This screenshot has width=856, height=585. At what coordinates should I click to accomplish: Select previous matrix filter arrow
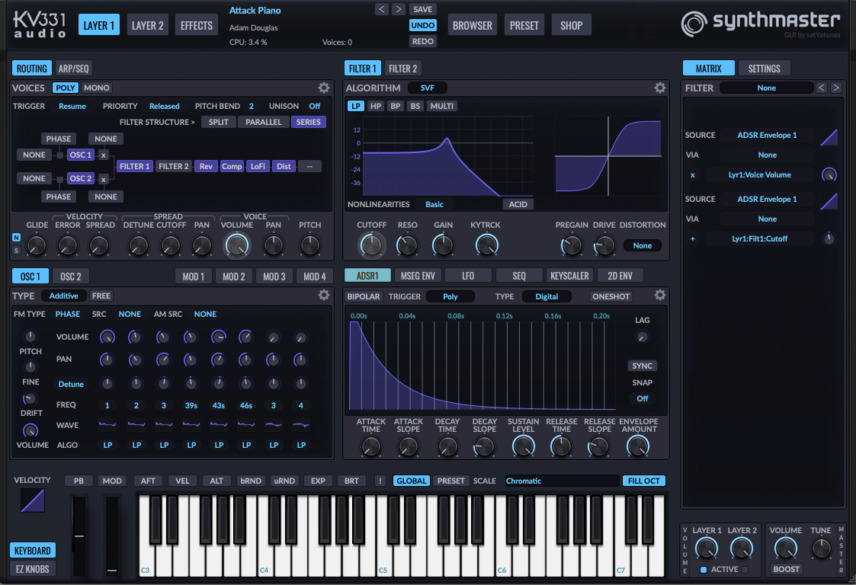tap(822, 88)
